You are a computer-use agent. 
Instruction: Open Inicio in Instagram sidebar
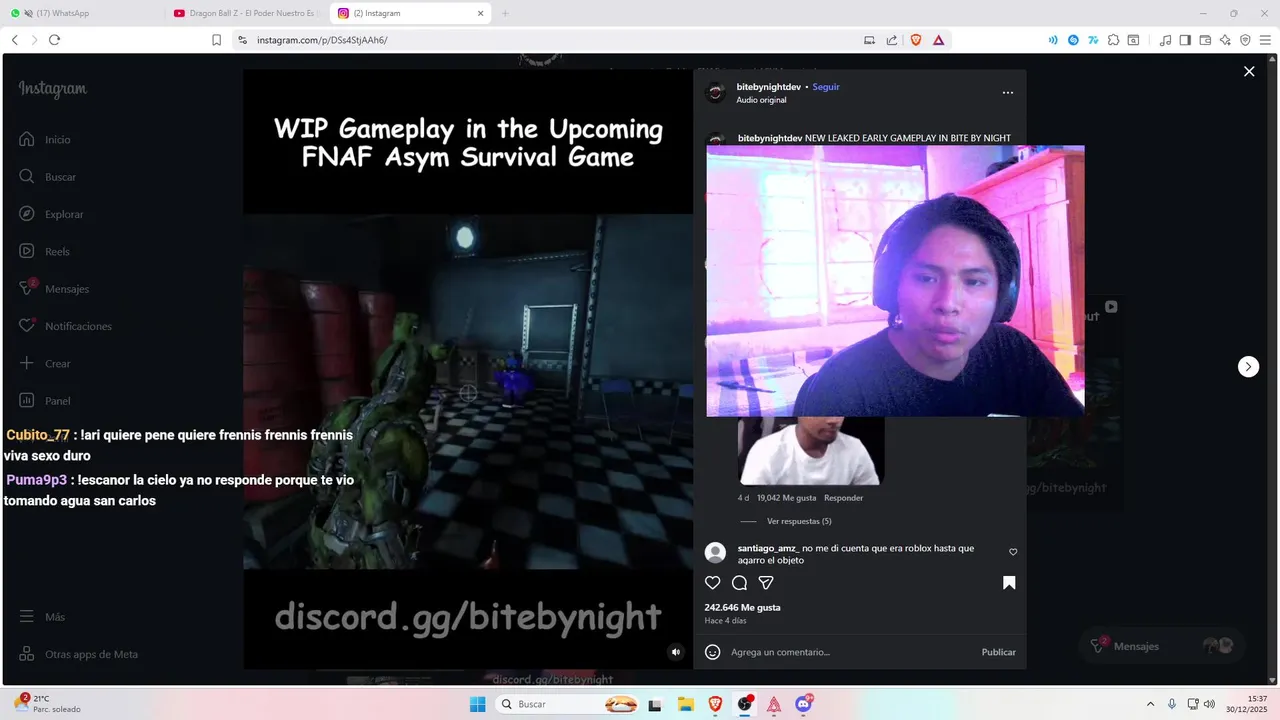tap(45, 139)
